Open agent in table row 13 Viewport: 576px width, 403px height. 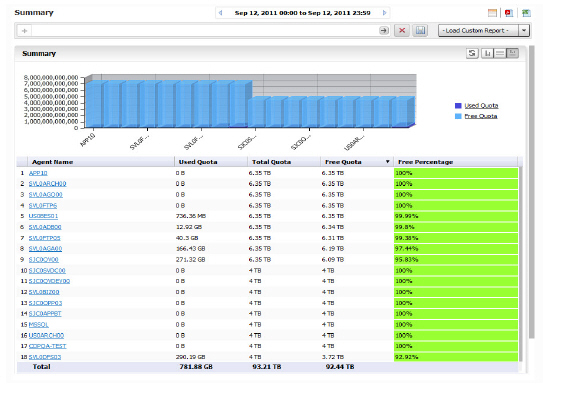45,303
